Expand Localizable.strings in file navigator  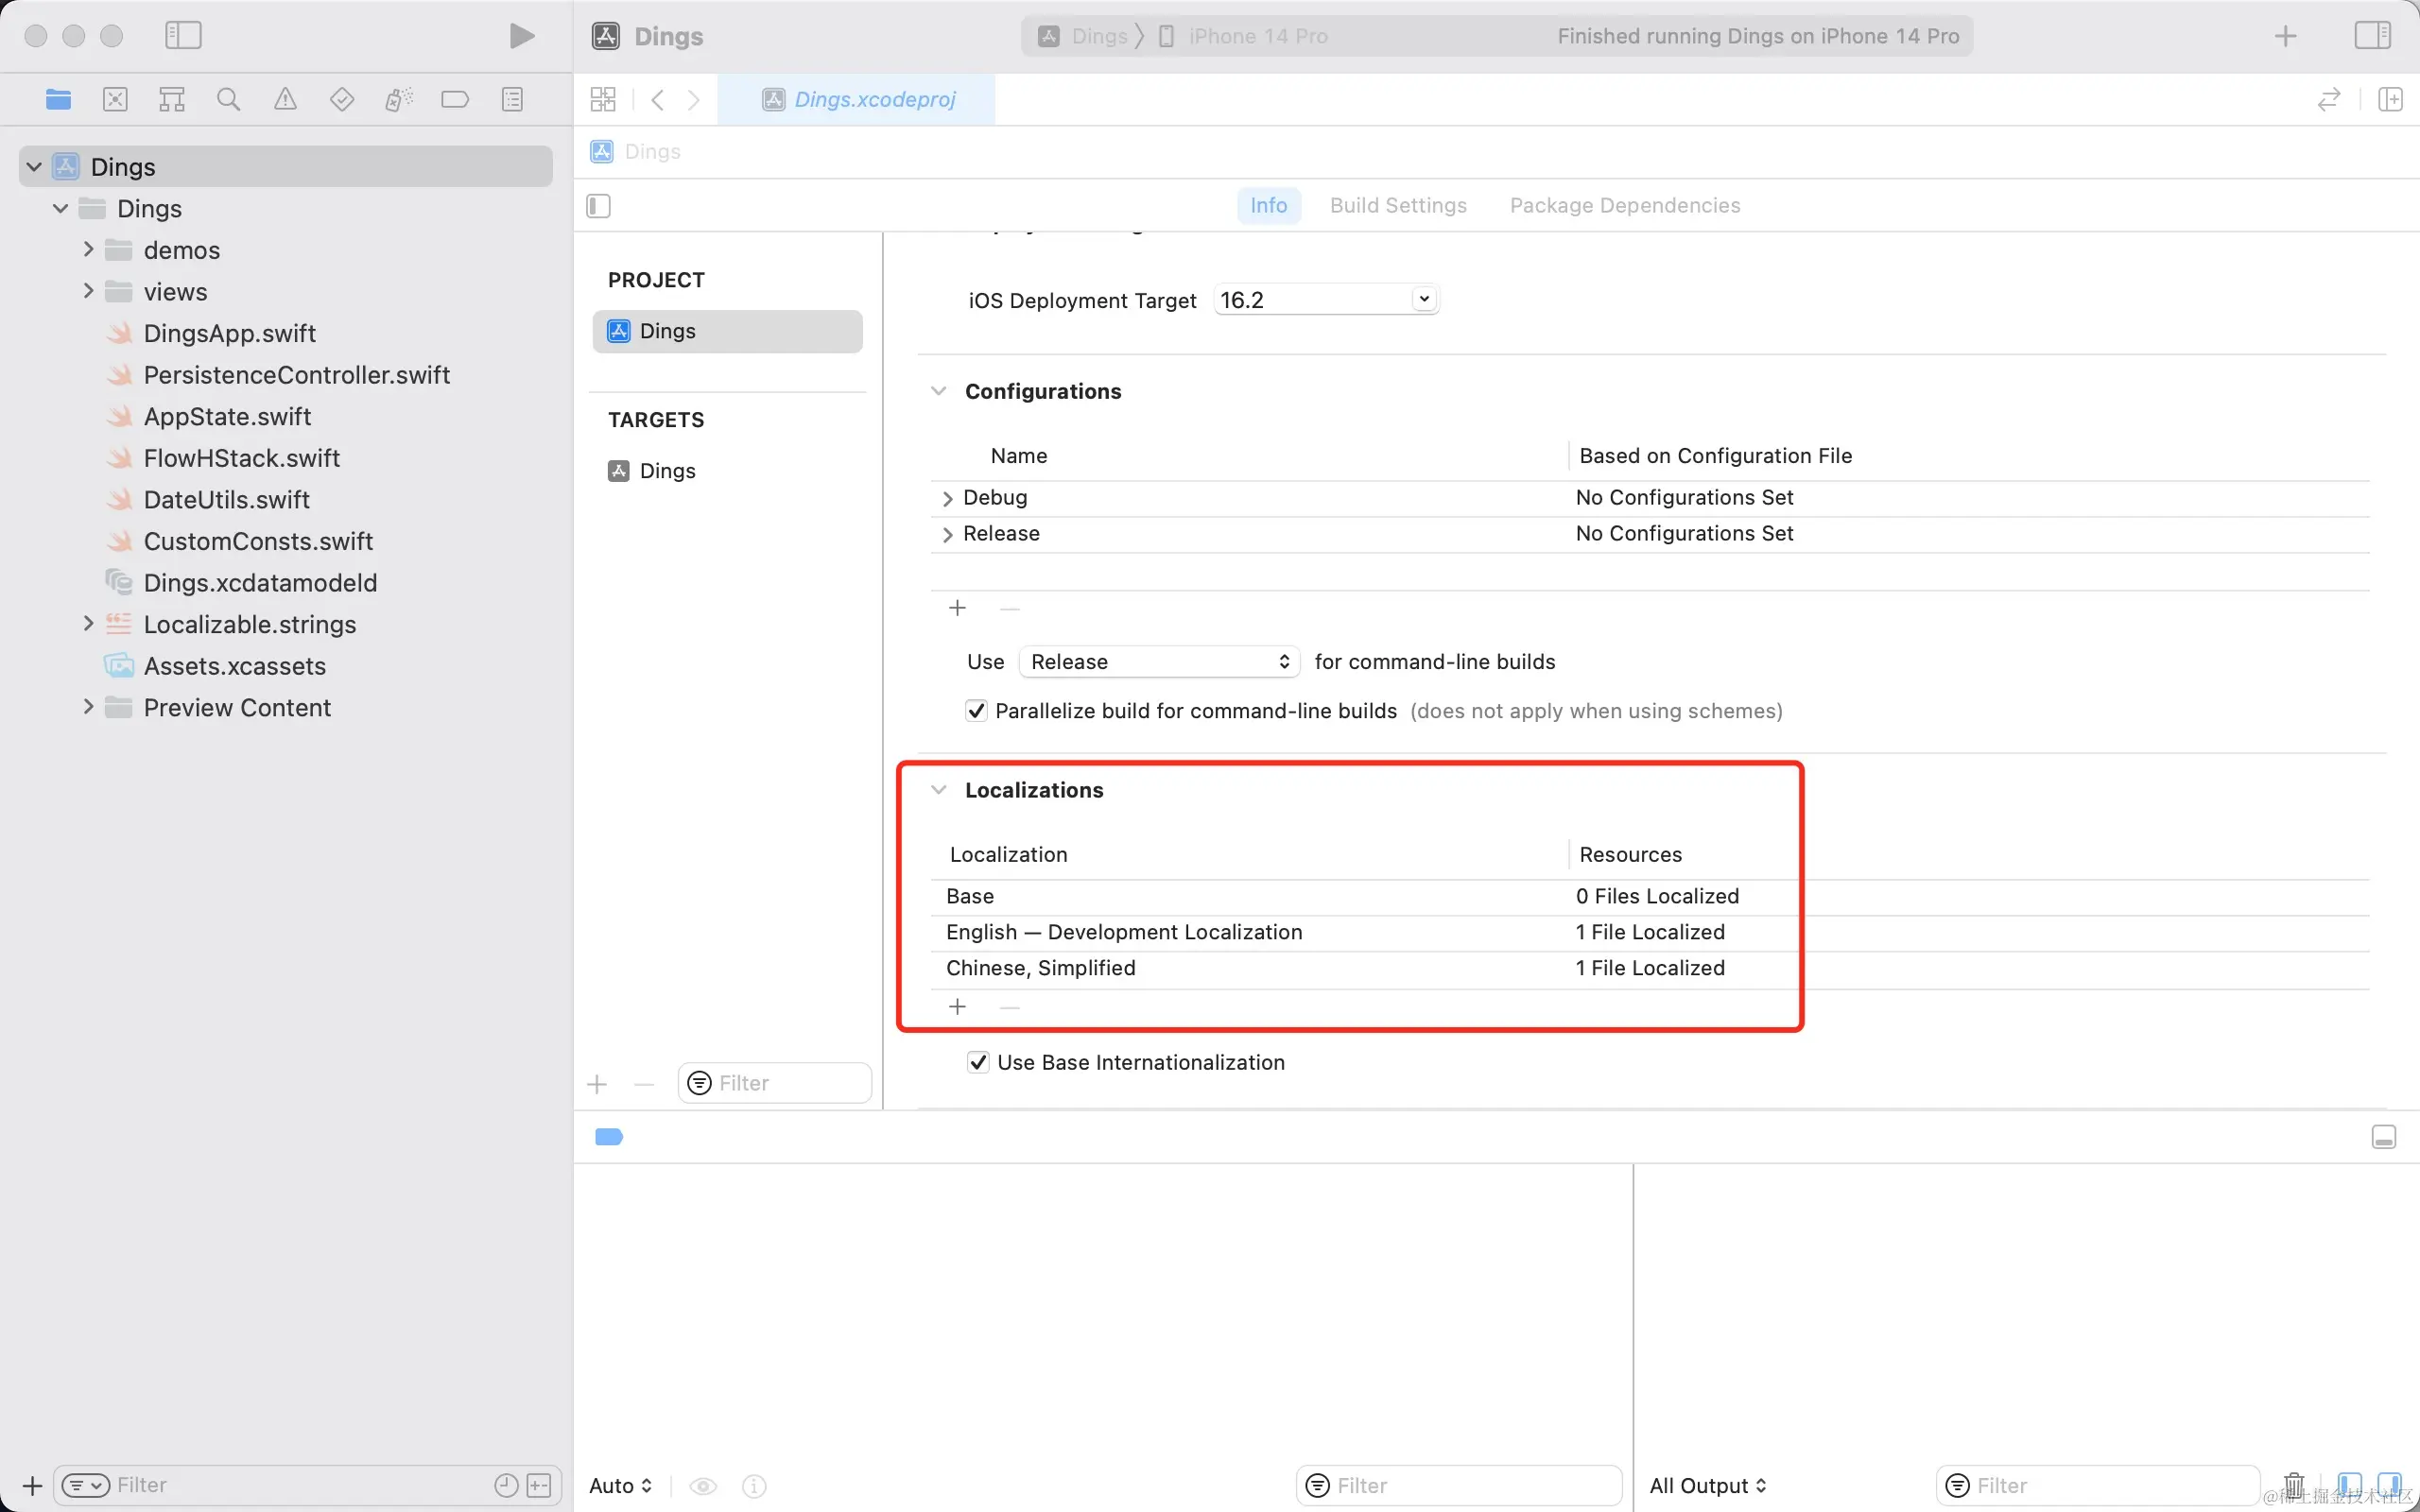88,624
